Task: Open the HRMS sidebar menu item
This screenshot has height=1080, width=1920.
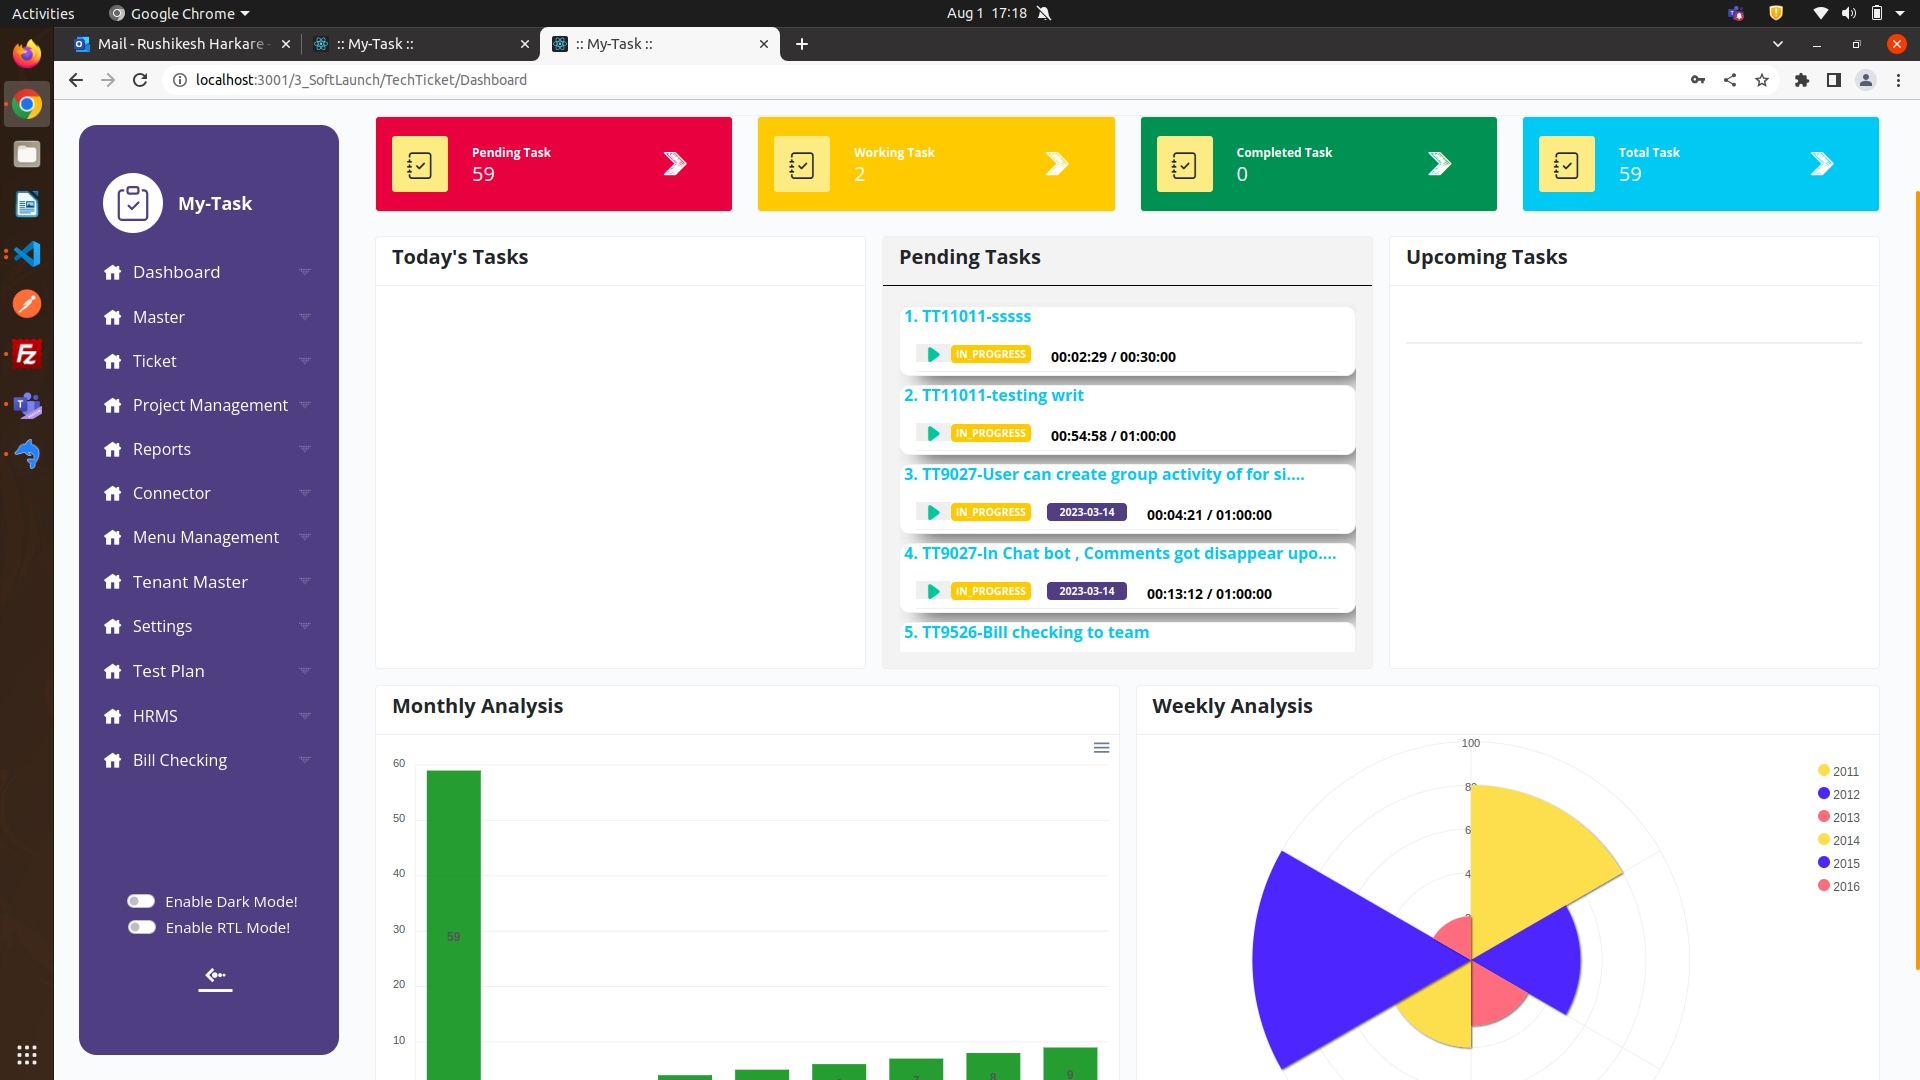Action: [208, 716]
